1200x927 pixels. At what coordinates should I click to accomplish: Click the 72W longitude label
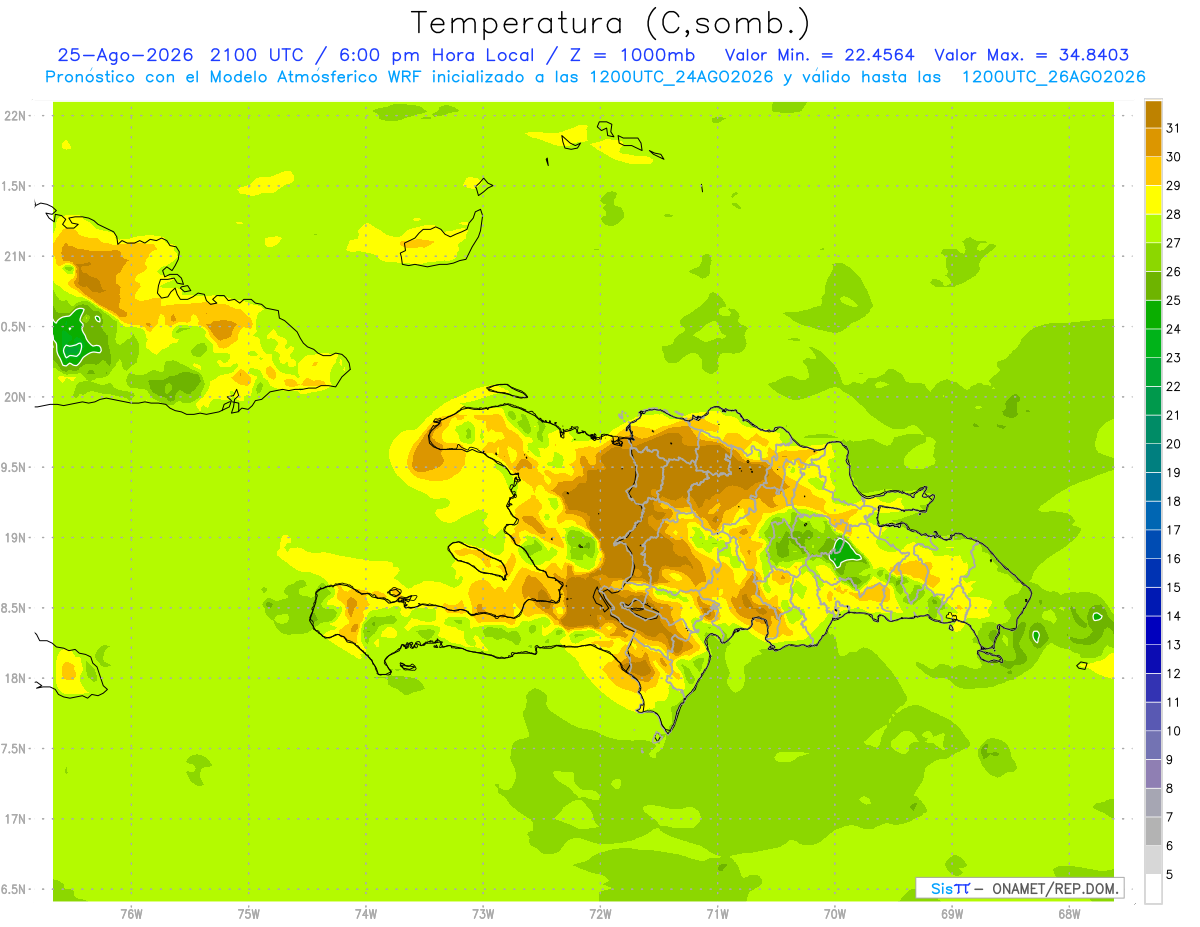point(600,913)
